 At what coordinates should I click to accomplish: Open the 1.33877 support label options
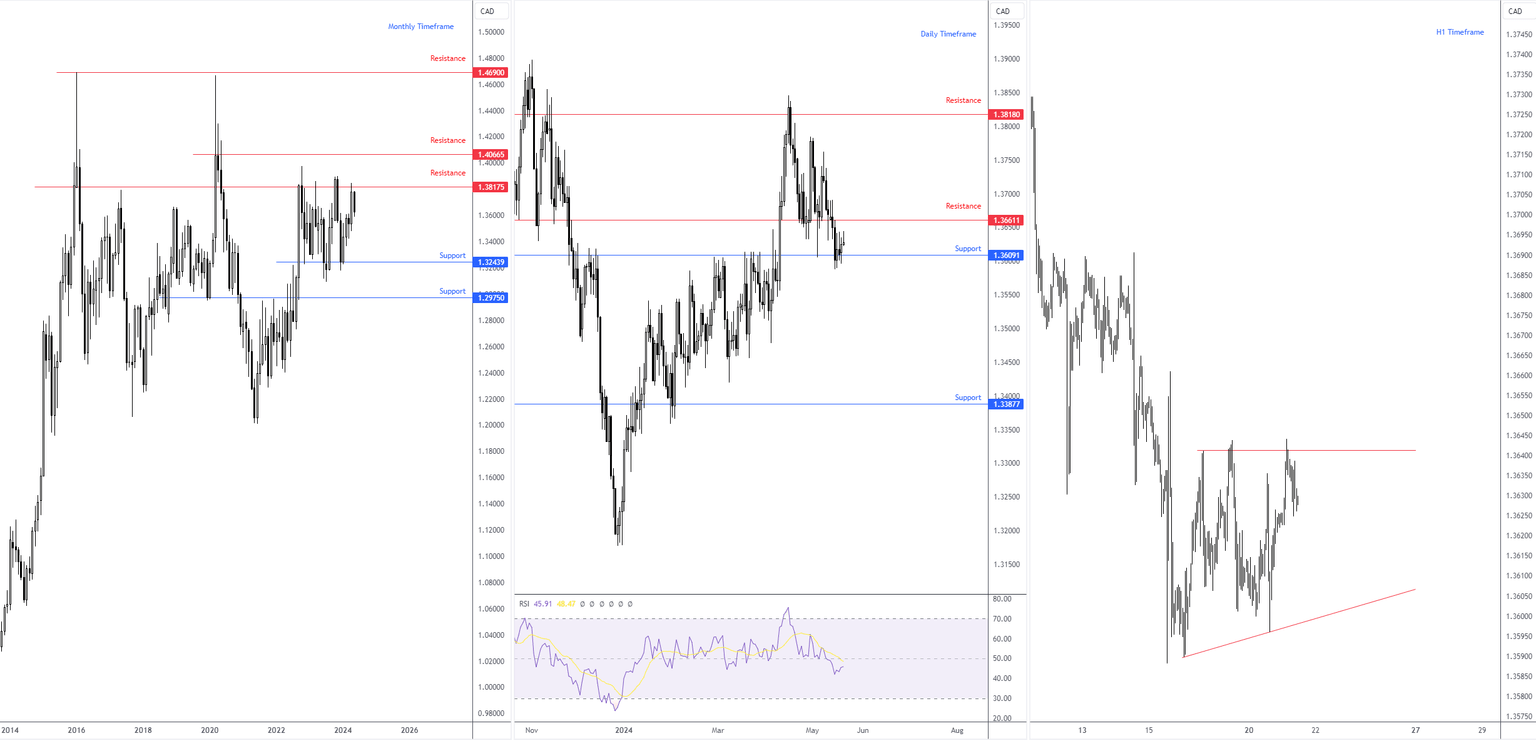(1005, 404)
